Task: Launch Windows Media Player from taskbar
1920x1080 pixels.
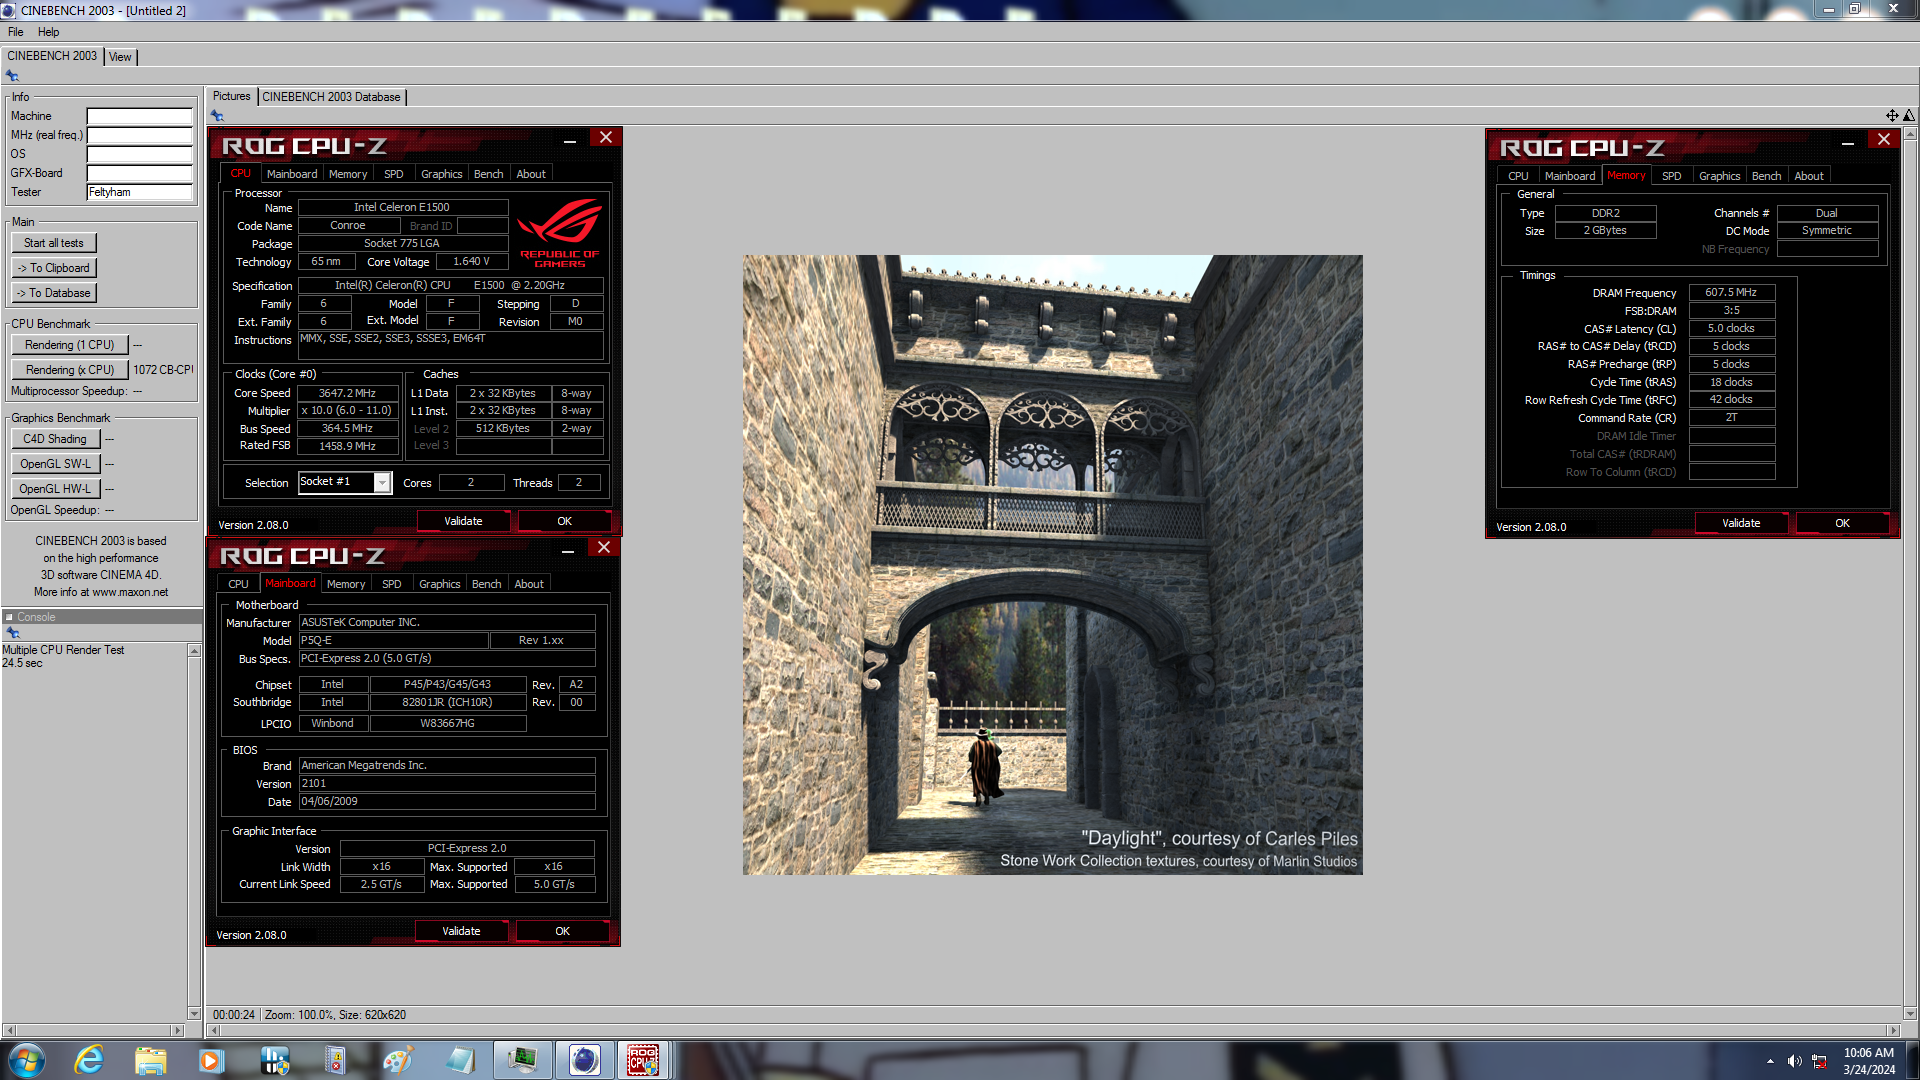Action: [211, 1060]
